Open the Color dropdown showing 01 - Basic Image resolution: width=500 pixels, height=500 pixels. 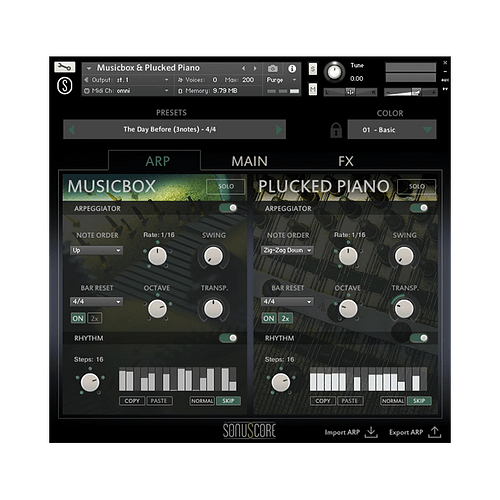coord(392,130)
